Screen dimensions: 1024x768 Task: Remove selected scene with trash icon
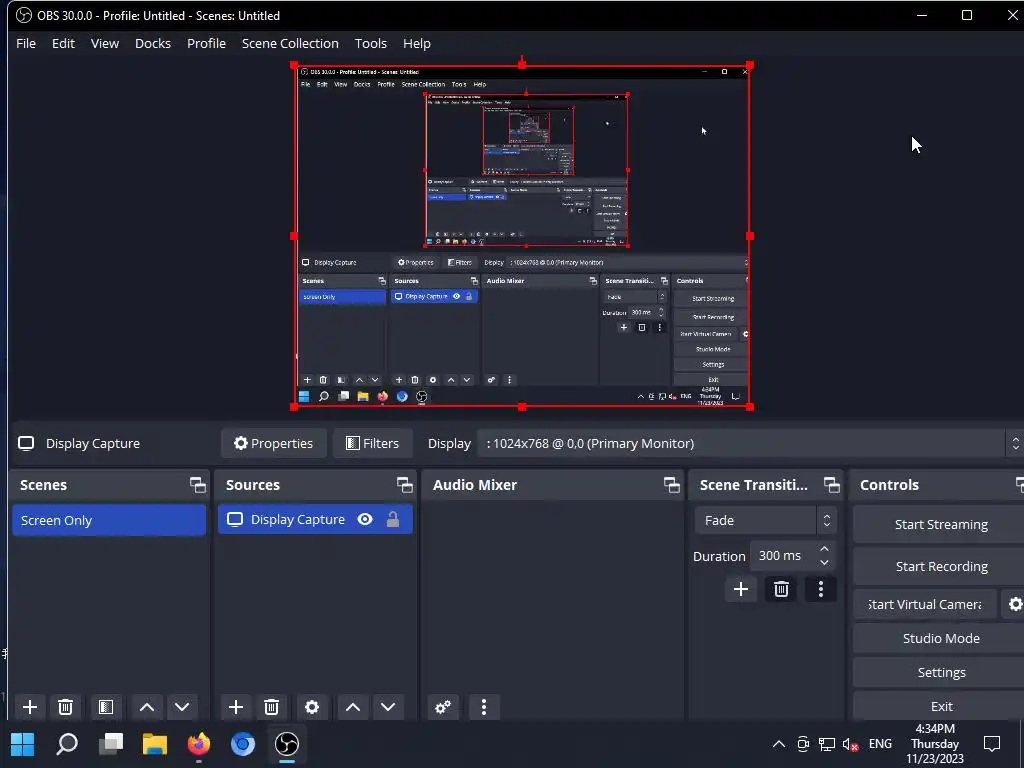pyautogui.click(x=65, y=707)
